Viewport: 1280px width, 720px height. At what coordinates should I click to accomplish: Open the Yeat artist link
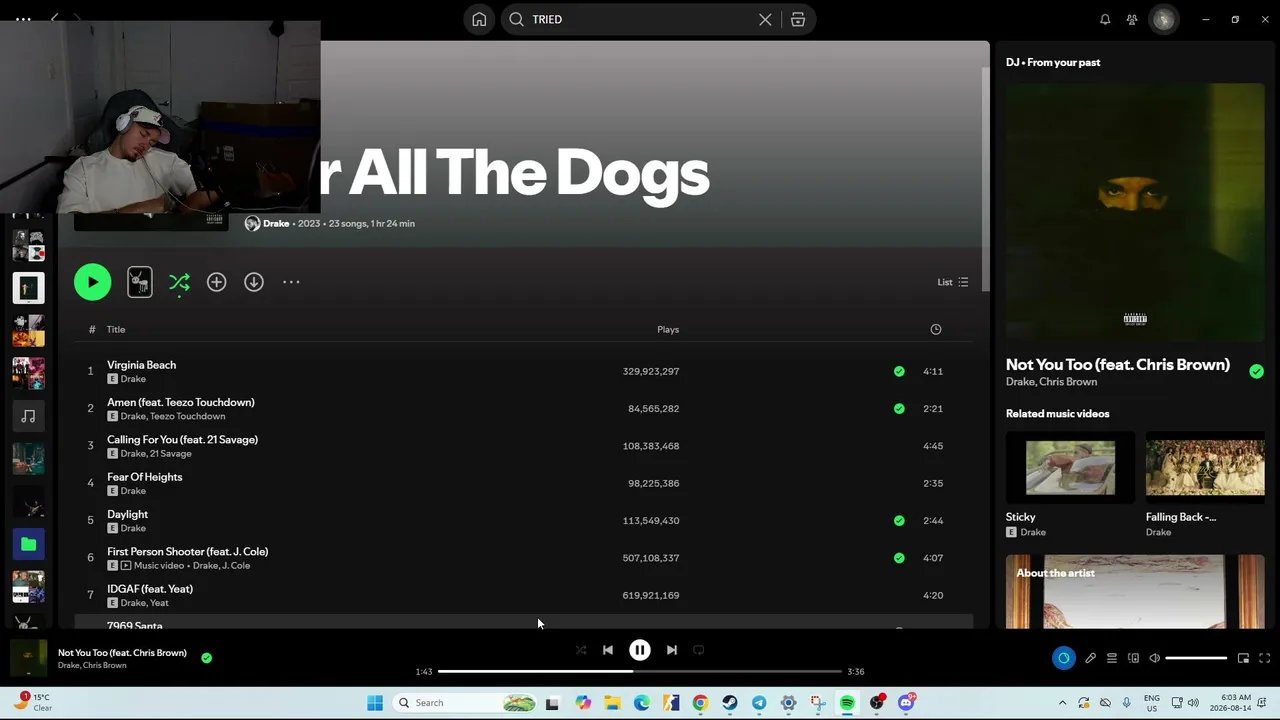pos(159,603)
